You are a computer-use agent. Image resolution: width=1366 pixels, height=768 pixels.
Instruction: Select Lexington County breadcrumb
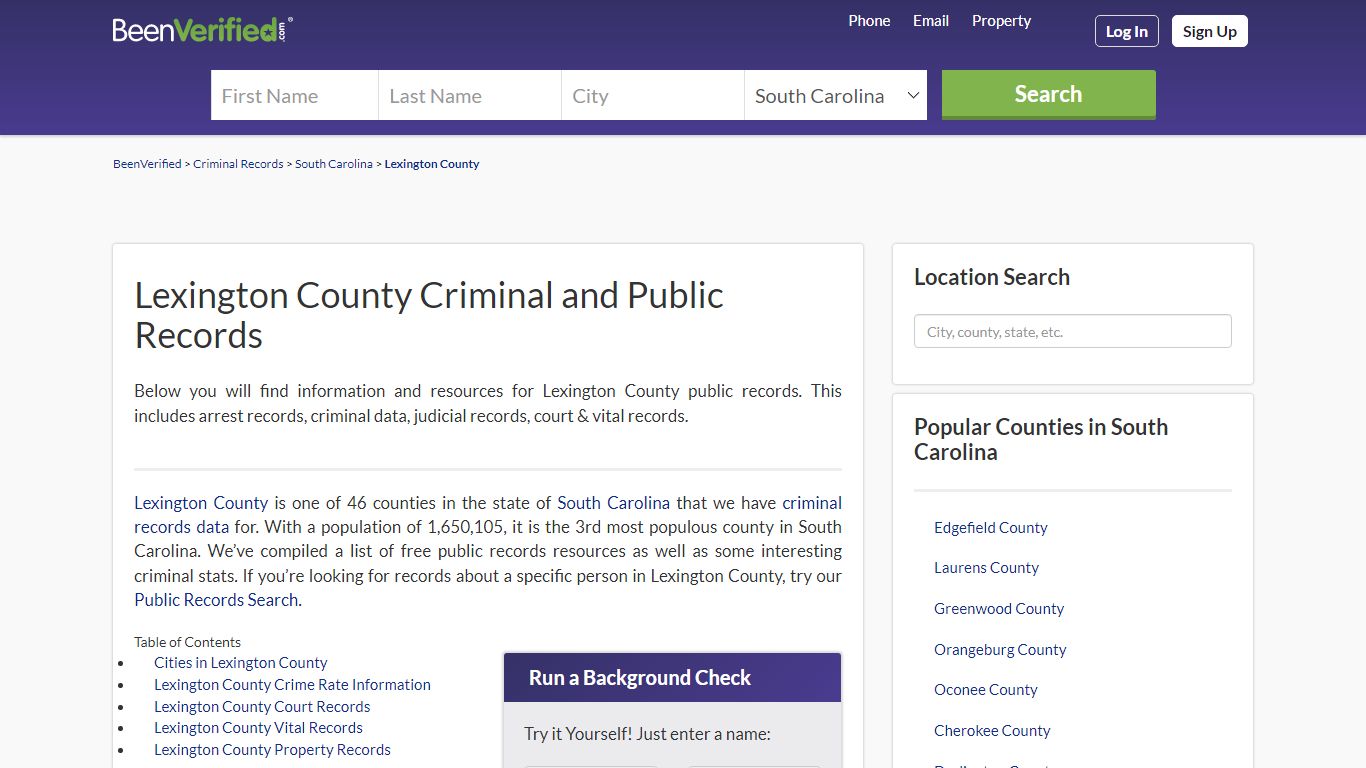[x=432, y=164]
